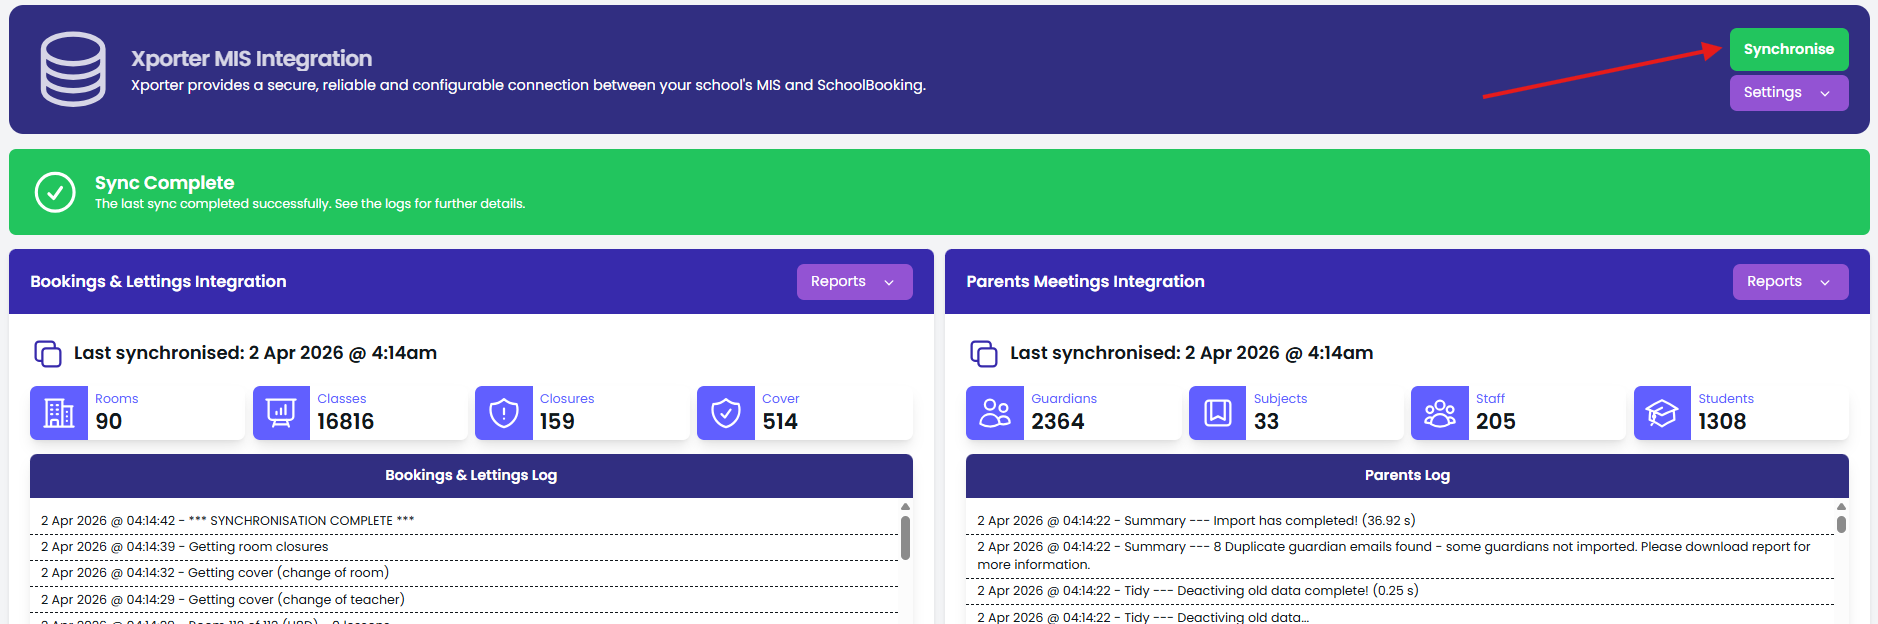The height and width of the screenshot is (624, 1878).
Task: Select 'Import has completed! (36.92 s)' log entry
Action: (1400, 521)
